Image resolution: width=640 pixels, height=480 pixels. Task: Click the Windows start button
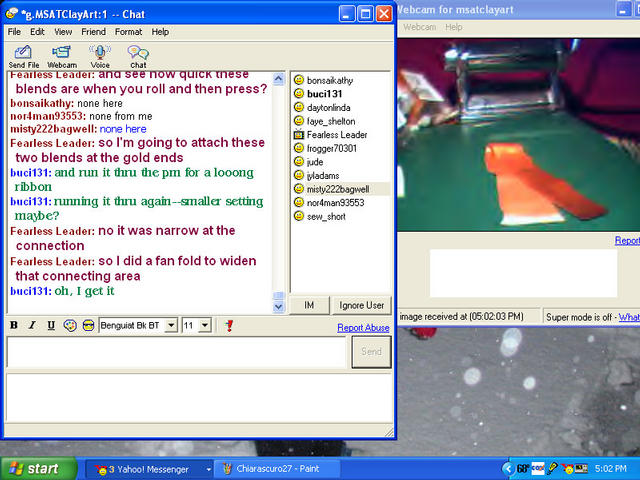point(38,469)
